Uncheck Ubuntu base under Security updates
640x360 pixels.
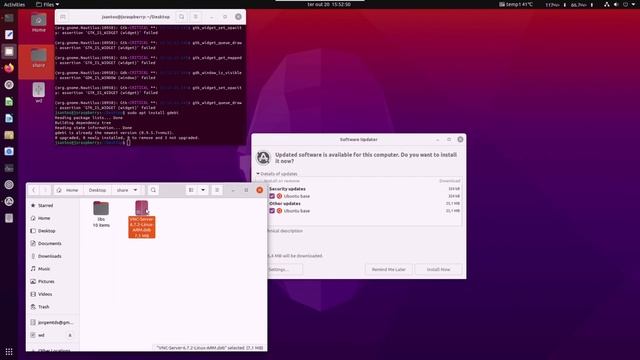click(272, 196)
